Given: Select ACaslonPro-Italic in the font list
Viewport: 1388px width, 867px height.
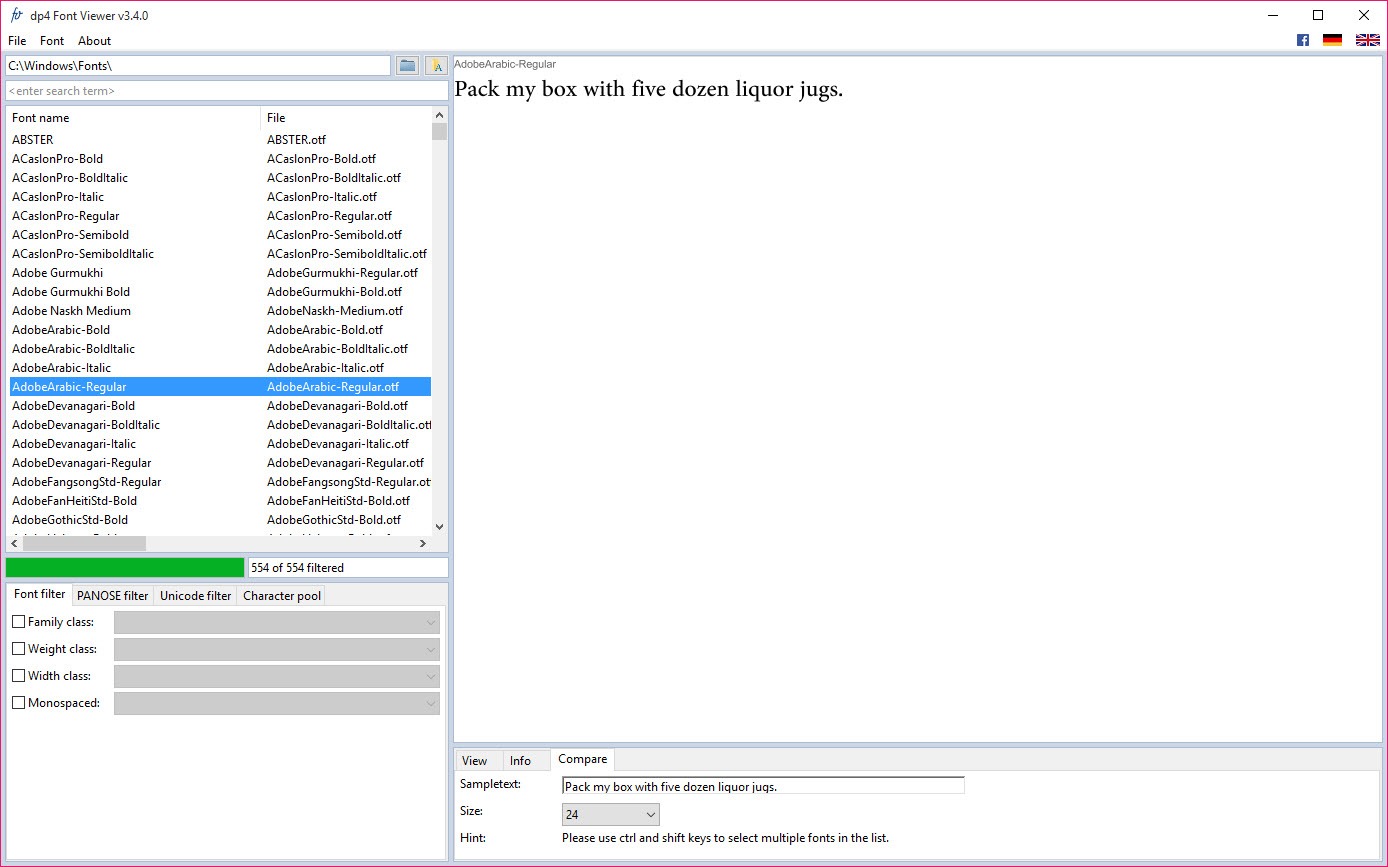Looking at the screenshot, I should (58, 197).
